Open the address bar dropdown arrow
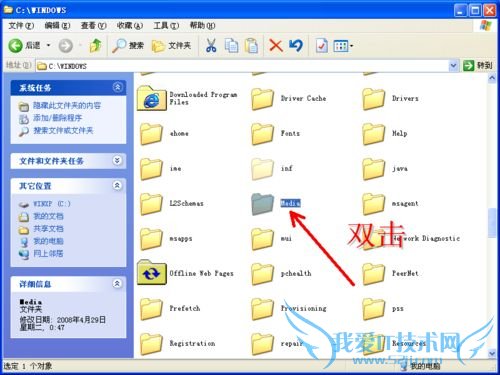This screenshot has width=500, height=375. pyautogui.click(x=453, y=66)
